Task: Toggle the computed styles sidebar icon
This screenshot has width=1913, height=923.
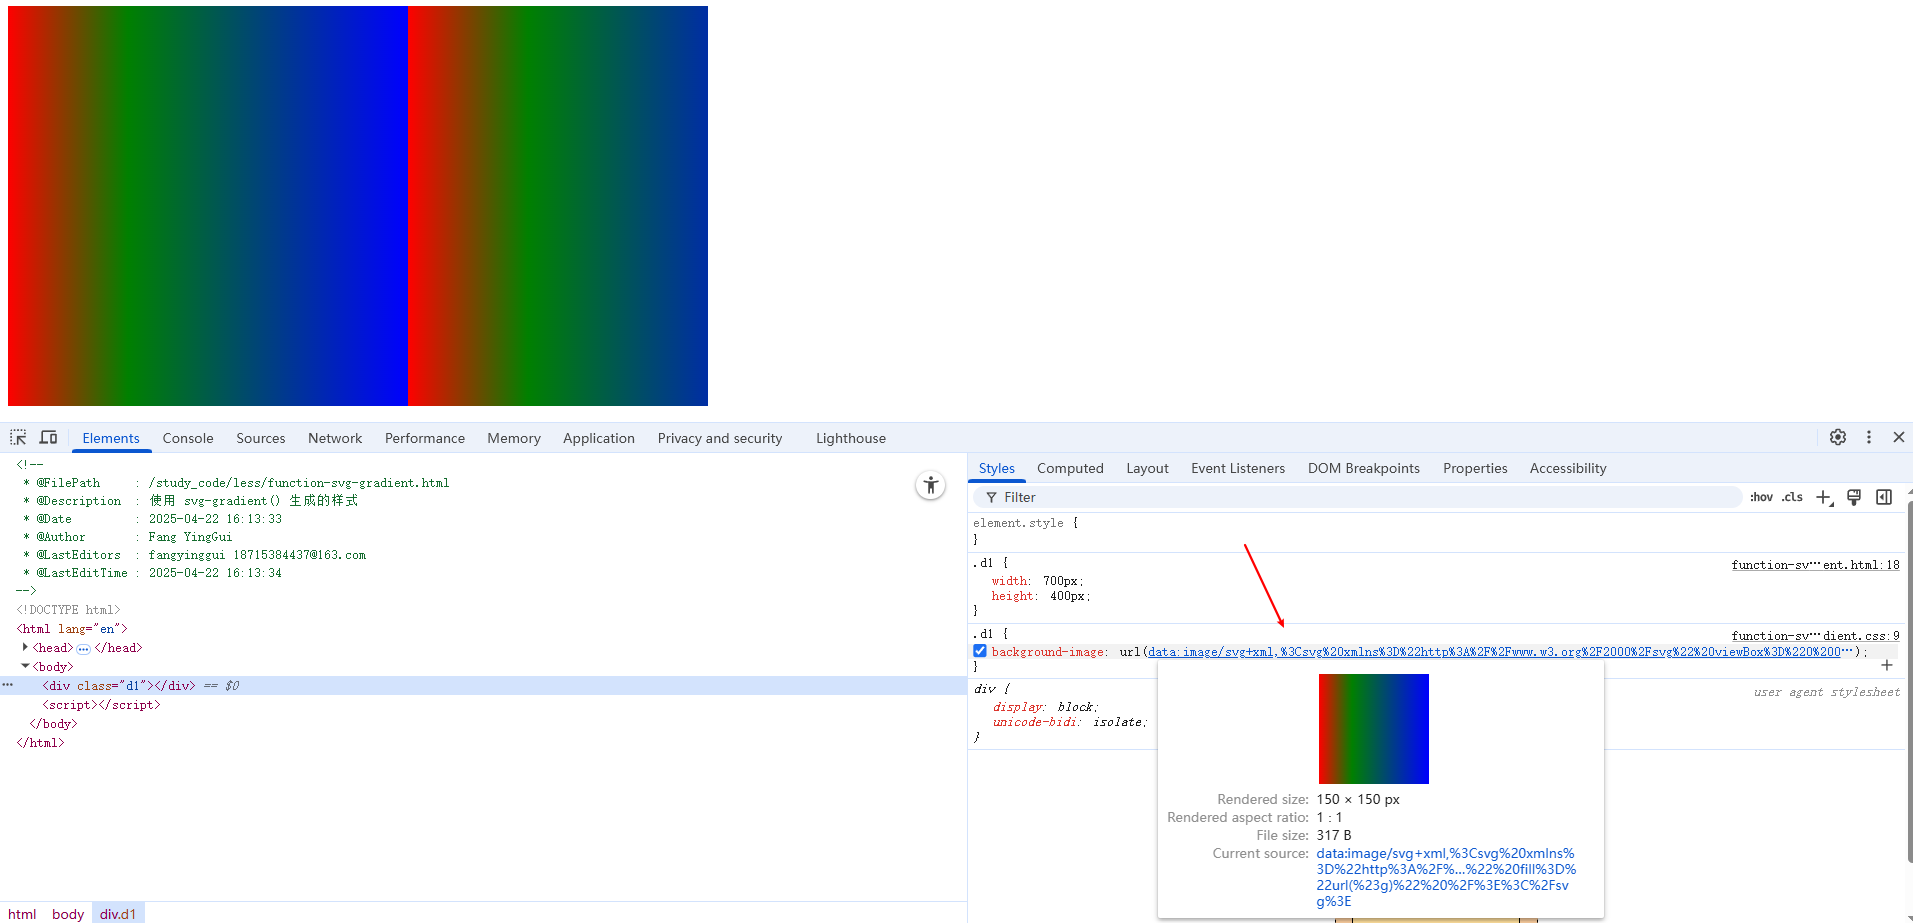Action: 1884,497
